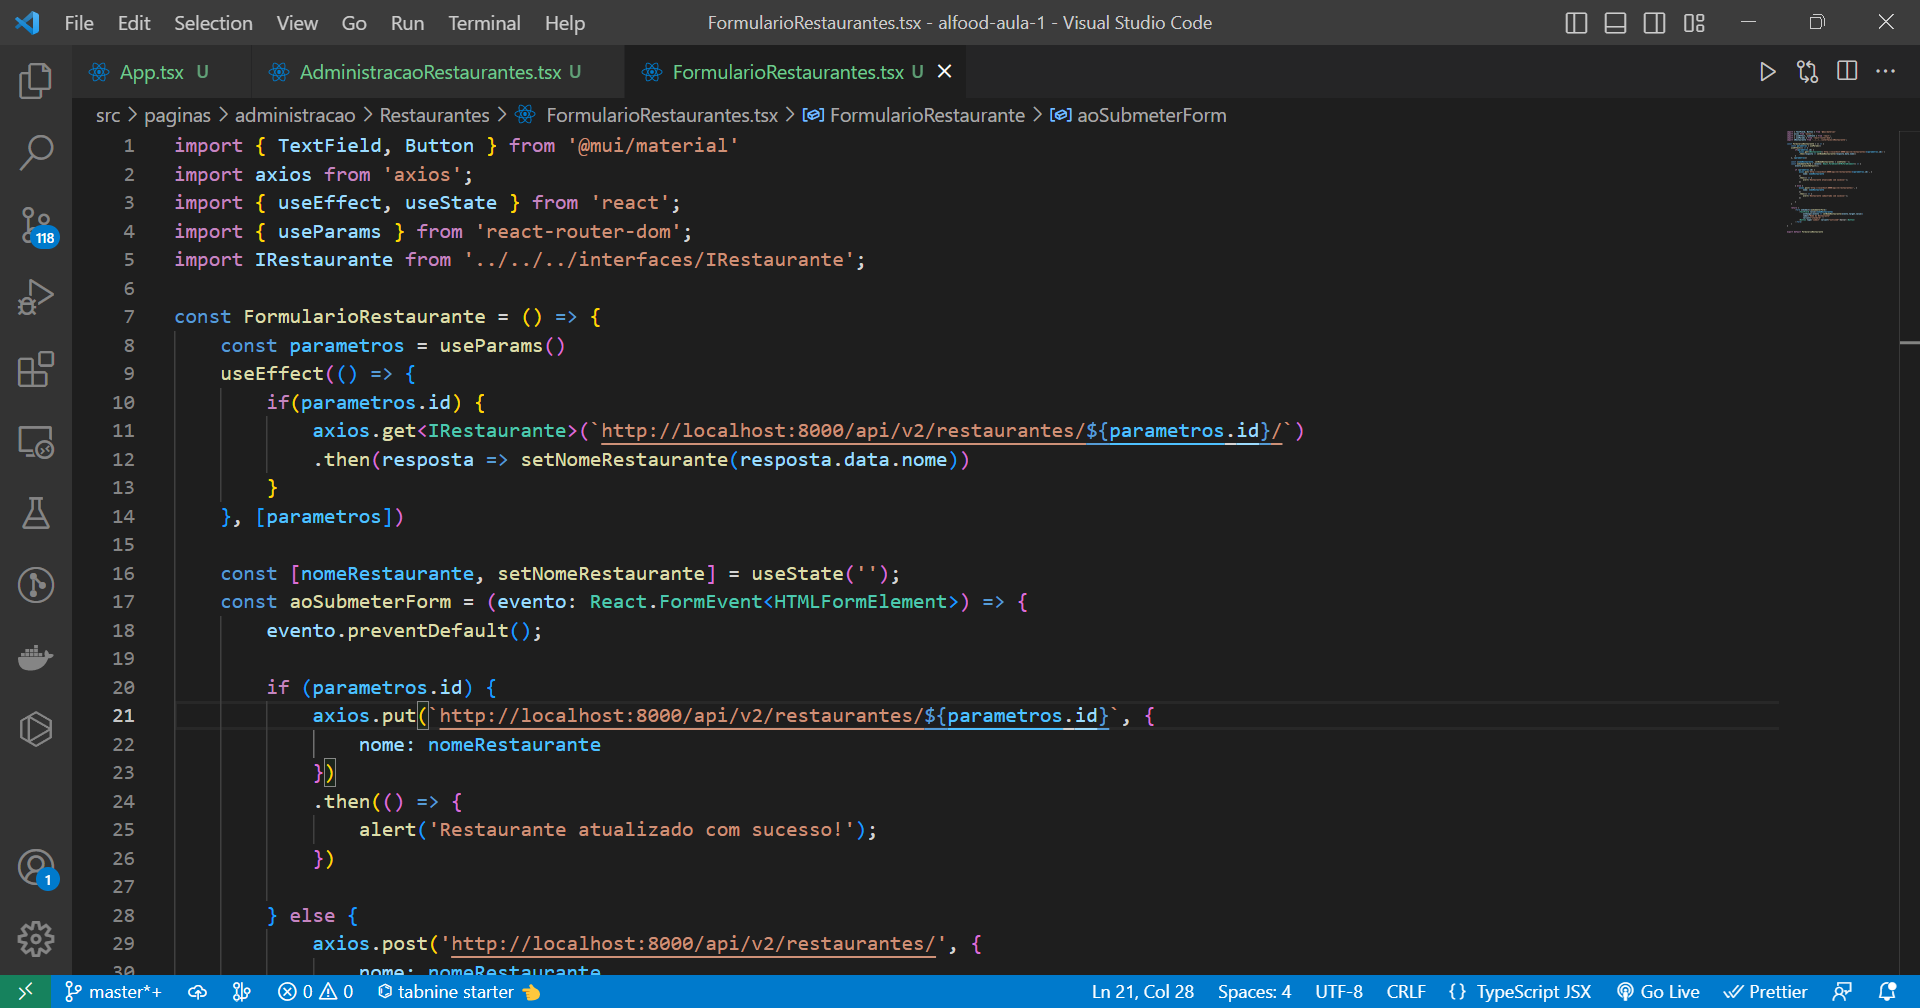Open the errors and warnings problems indicator
The width and height of the screenshot is (1920, 1008).
coord(316,992)
